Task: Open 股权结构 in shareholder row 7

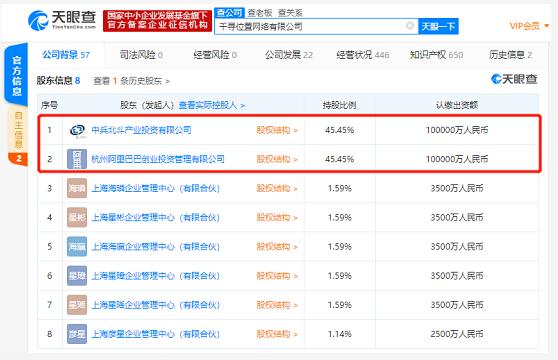Action: [277, 305]
